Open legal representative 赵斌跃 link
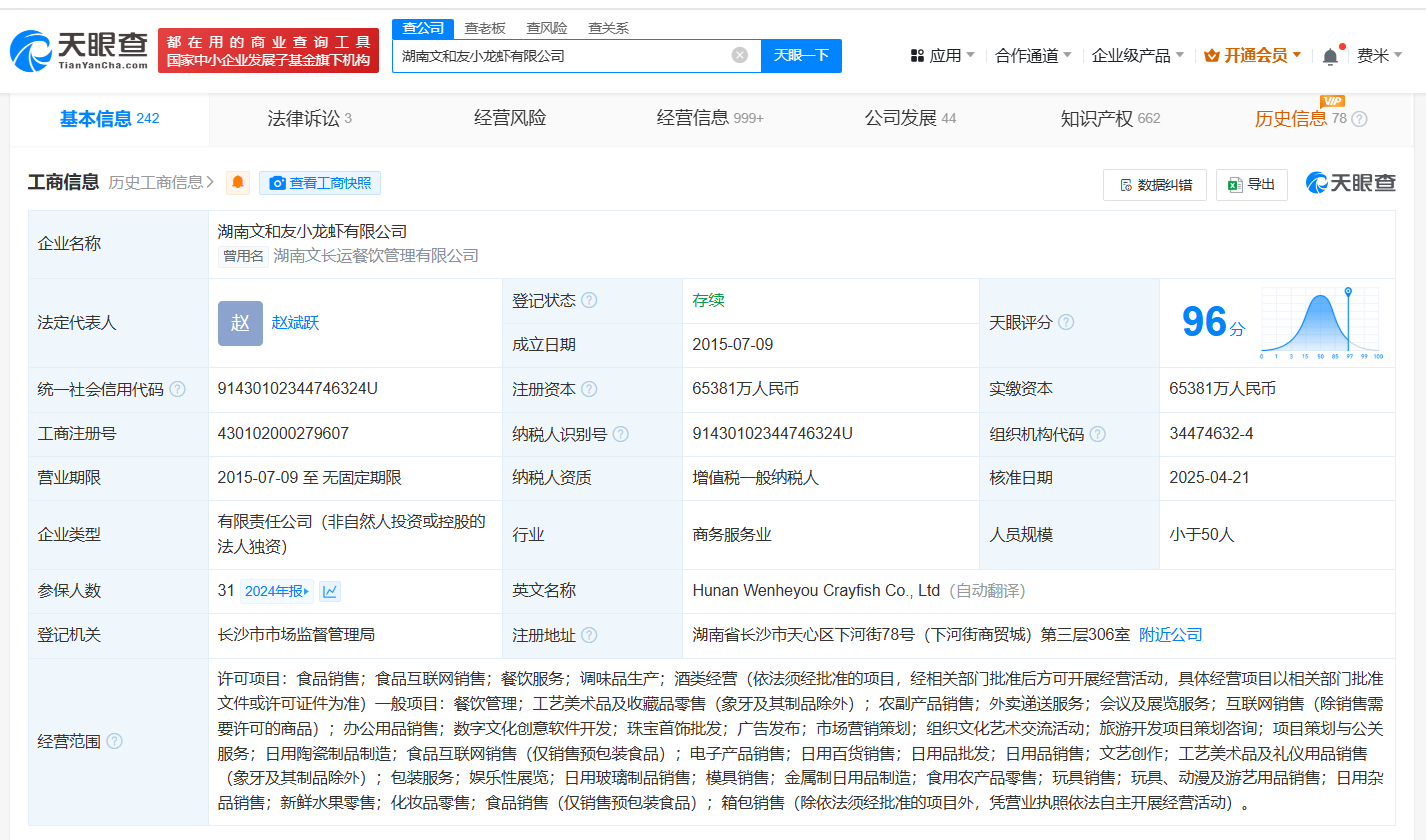The height and width of the screenshot is (840, 1426). pyautogui.click(x=295, y=322)
